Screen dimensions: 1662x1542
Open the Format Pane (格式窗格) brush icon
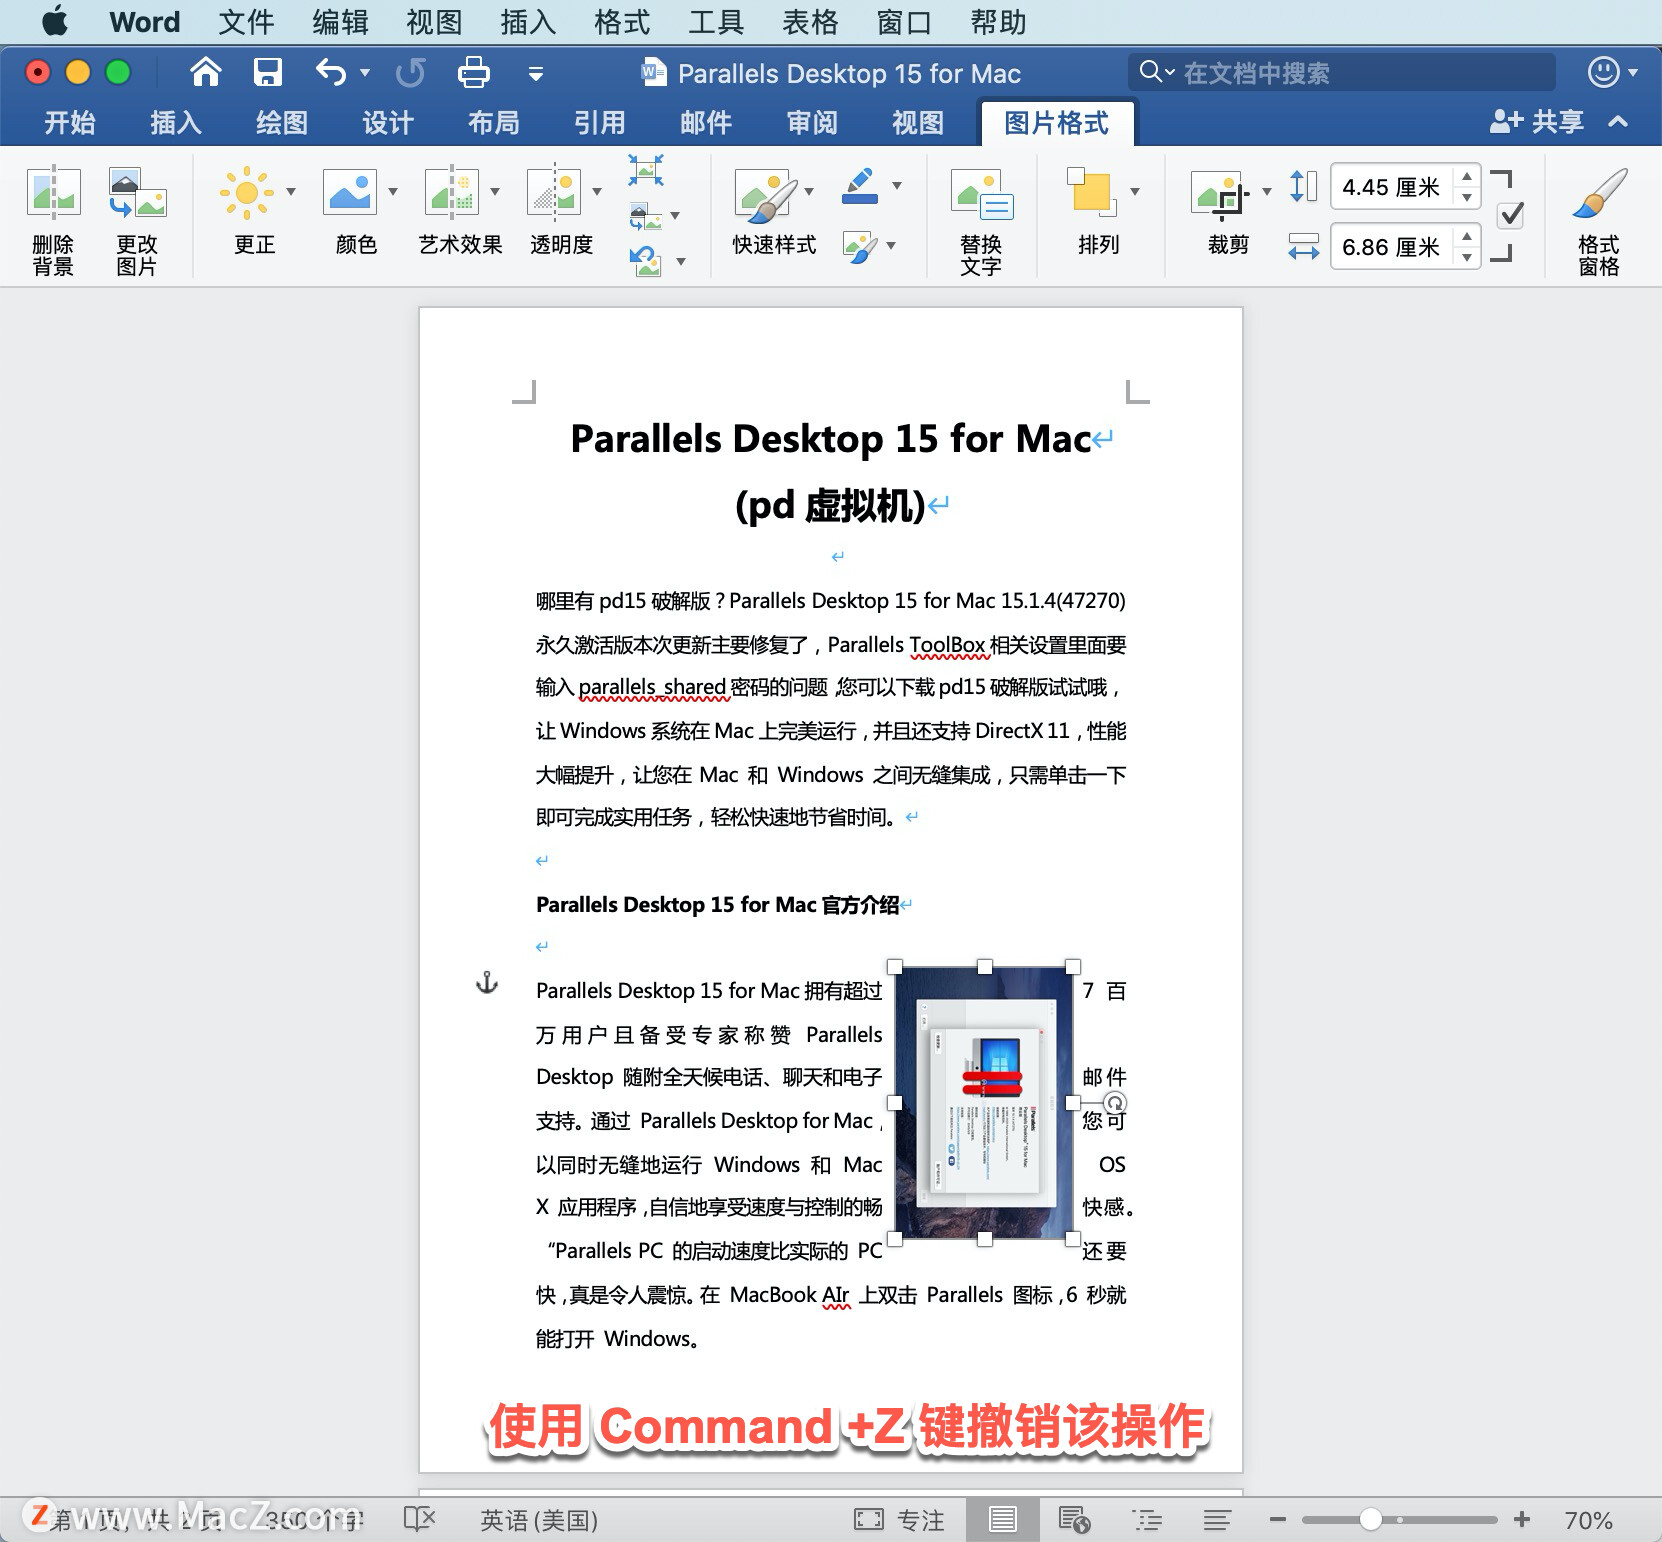coord(1599,193)
